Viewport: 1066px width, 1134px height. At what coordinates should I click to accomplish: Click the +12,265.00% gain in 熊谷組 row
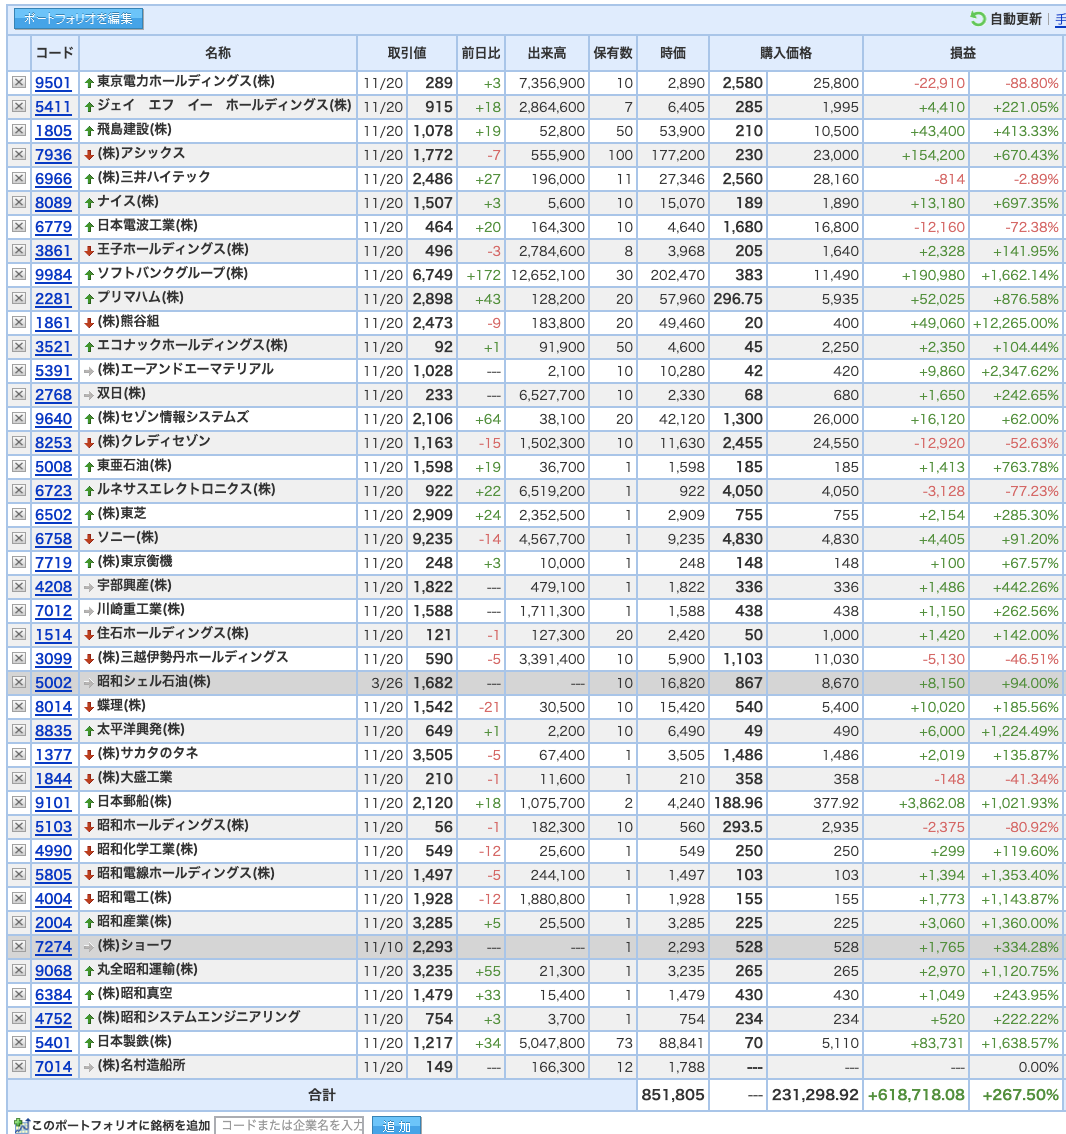click(x=1015, y=323)
